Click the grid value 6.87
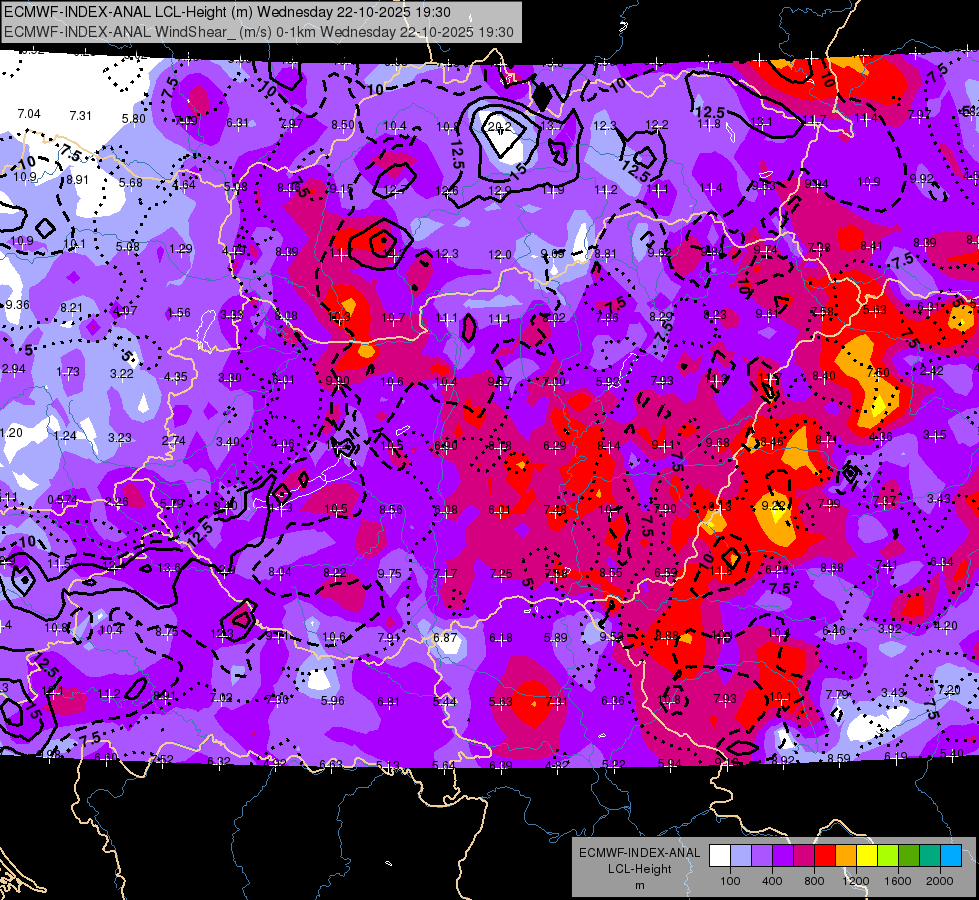The height and width of the screenshot is (900, 979). click(445, 638)
